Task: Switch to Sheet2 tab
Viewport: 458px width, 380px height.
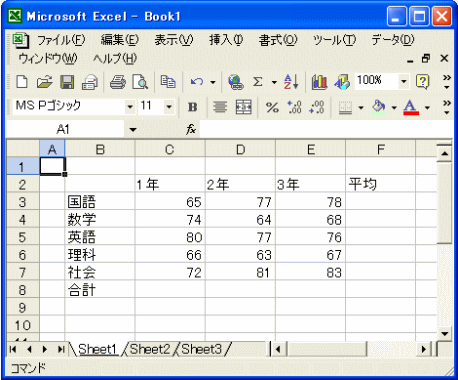Action: 150,349
